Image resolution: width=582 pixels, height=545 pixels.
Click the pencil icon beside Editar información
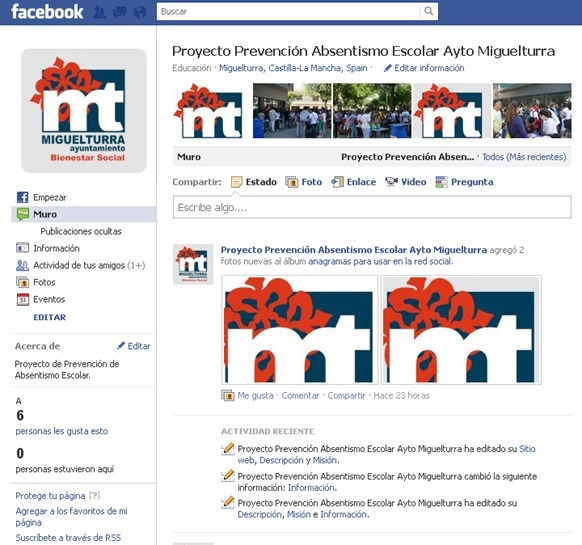pos(388,68)
